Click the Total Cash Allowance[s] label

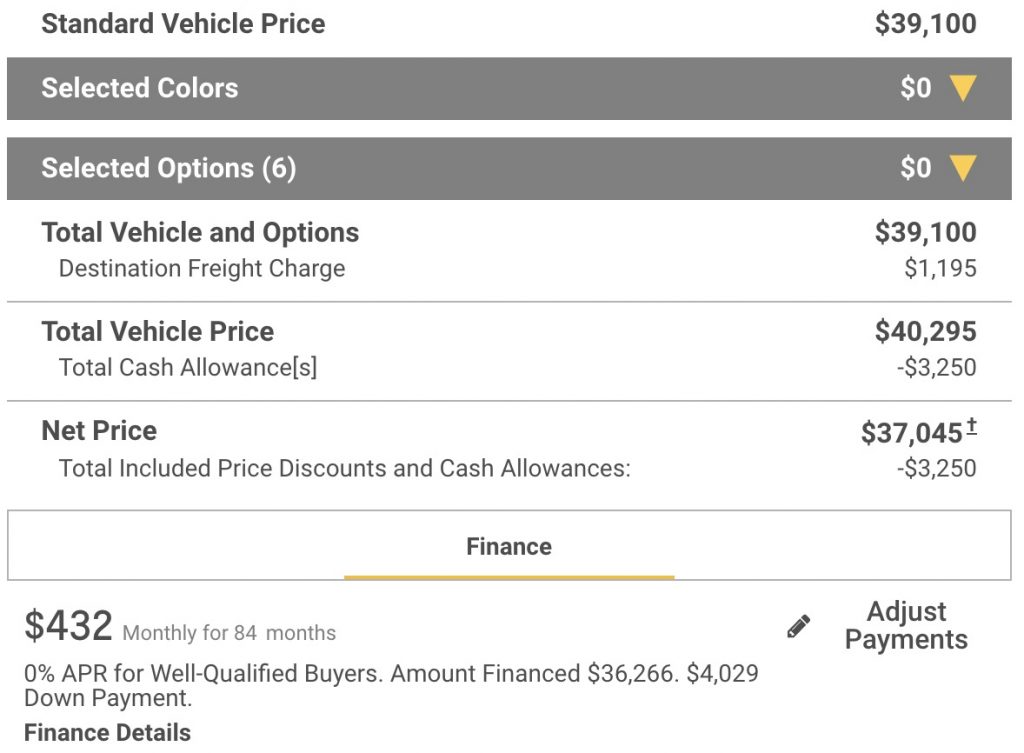188,368
